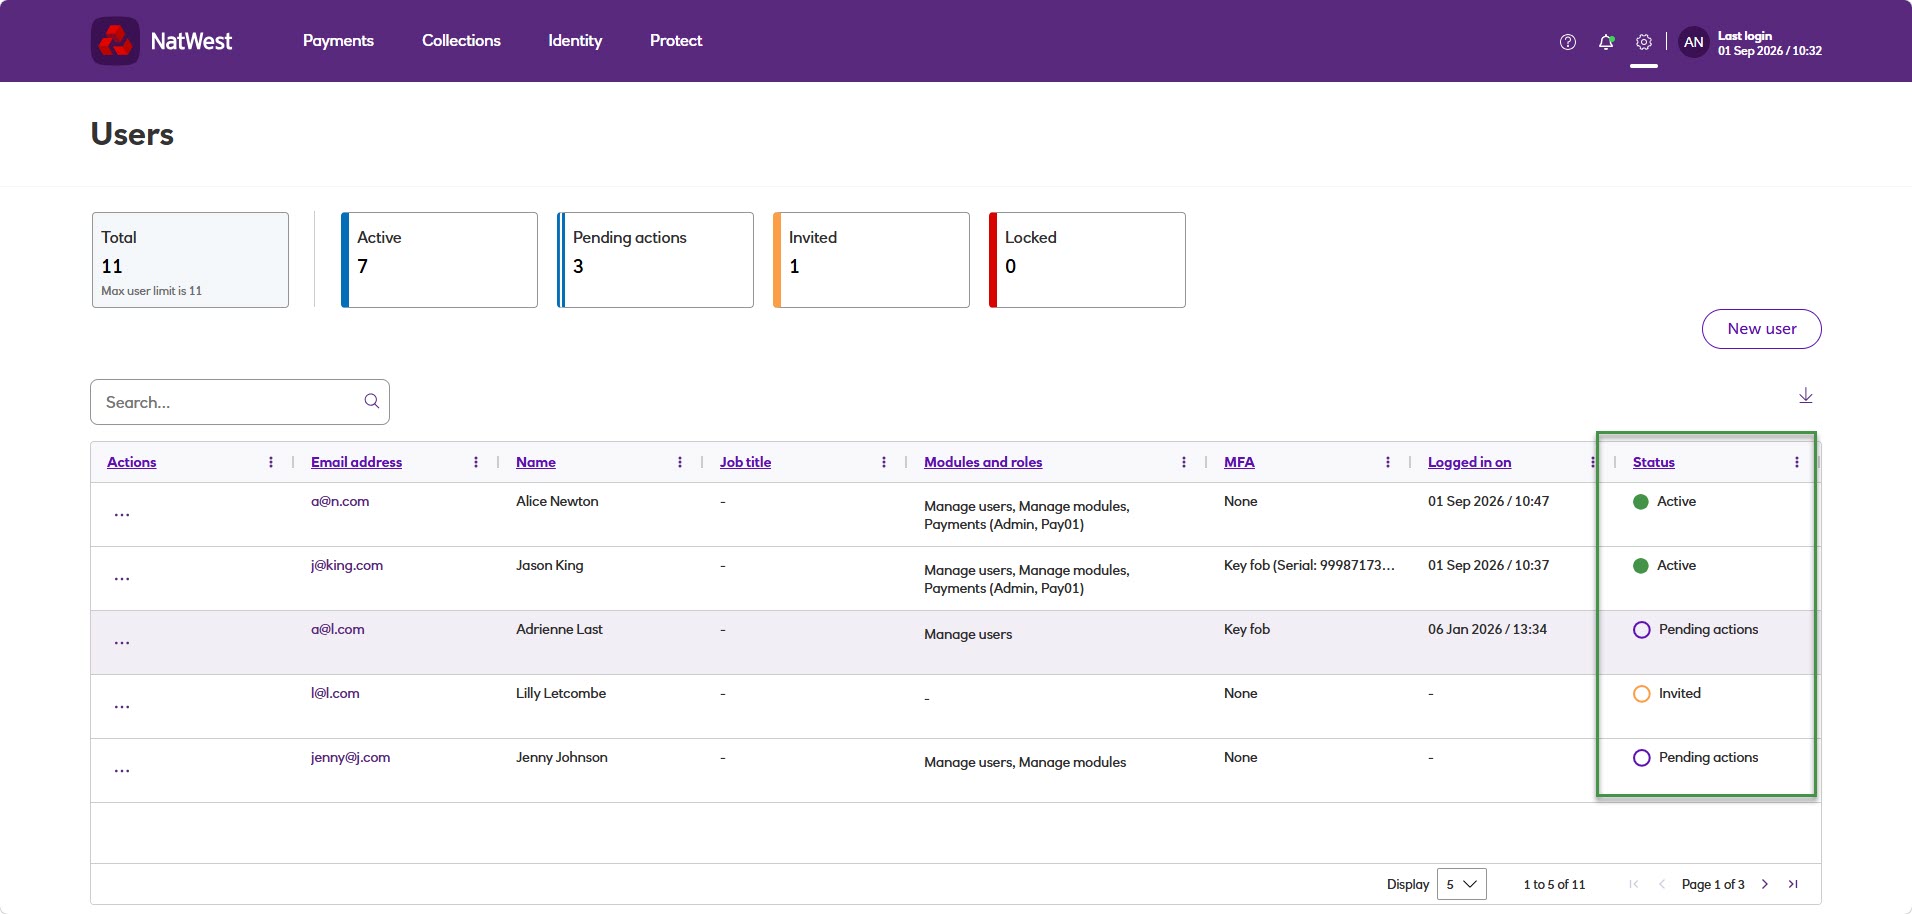Jump to last page of users
This screenshot has height=914, width=1912.
pyautogui.click(x=1794, y=884)
